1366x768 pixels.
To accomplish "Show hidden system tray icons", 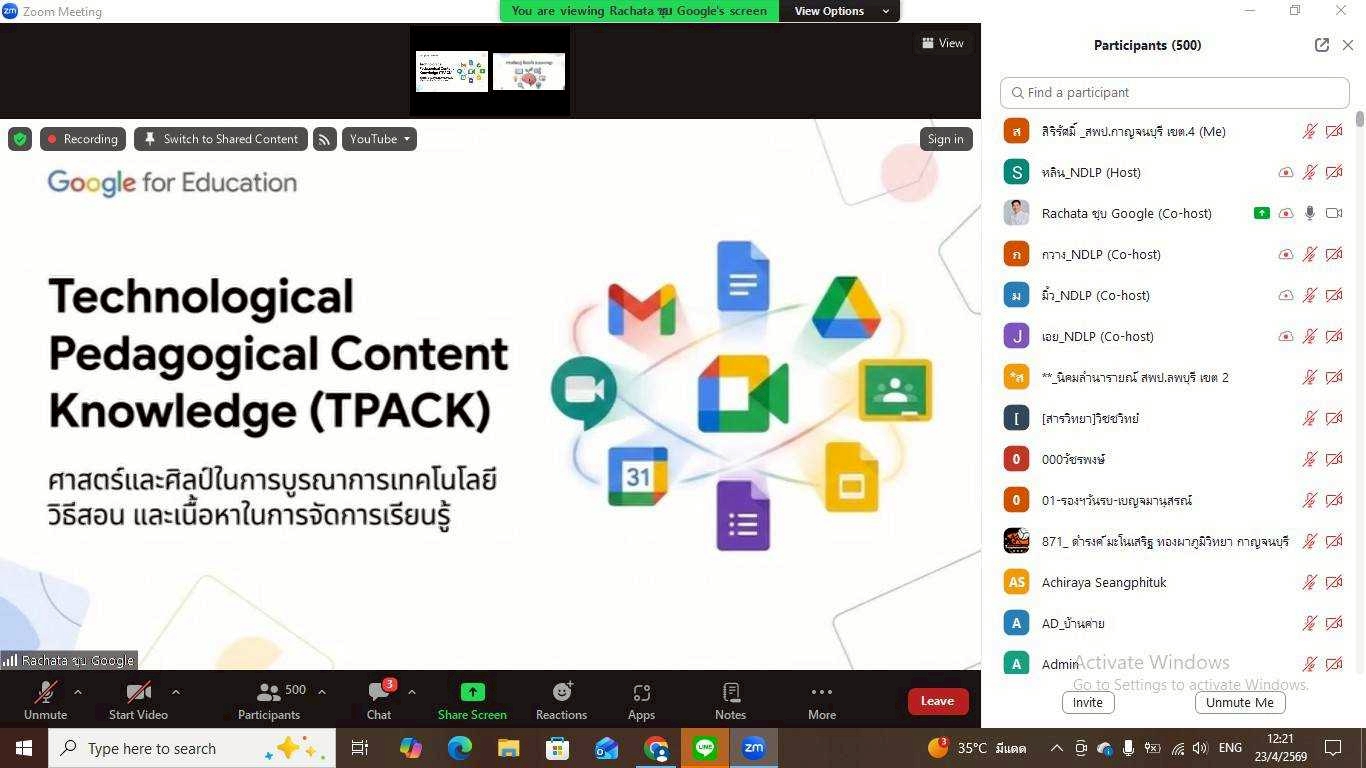I will 1056,748.
